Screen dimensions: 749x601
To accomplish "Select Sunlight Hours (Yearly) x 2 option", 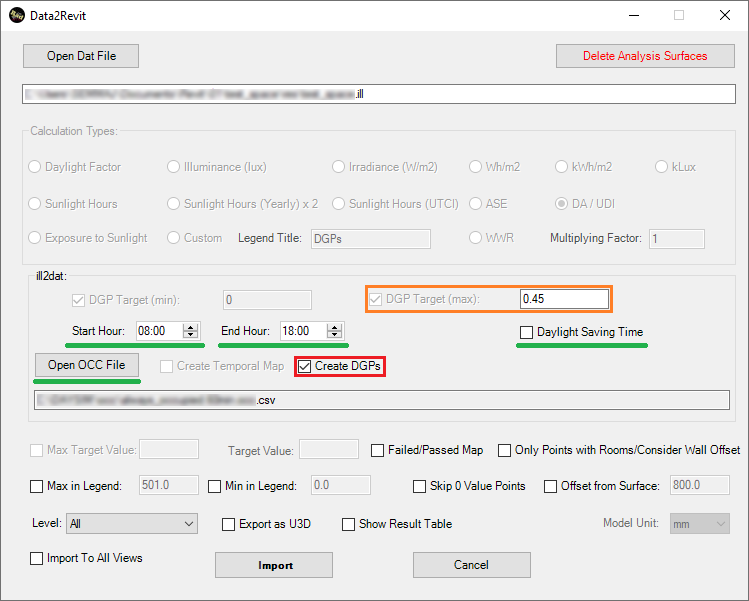I will coord(173,204).
